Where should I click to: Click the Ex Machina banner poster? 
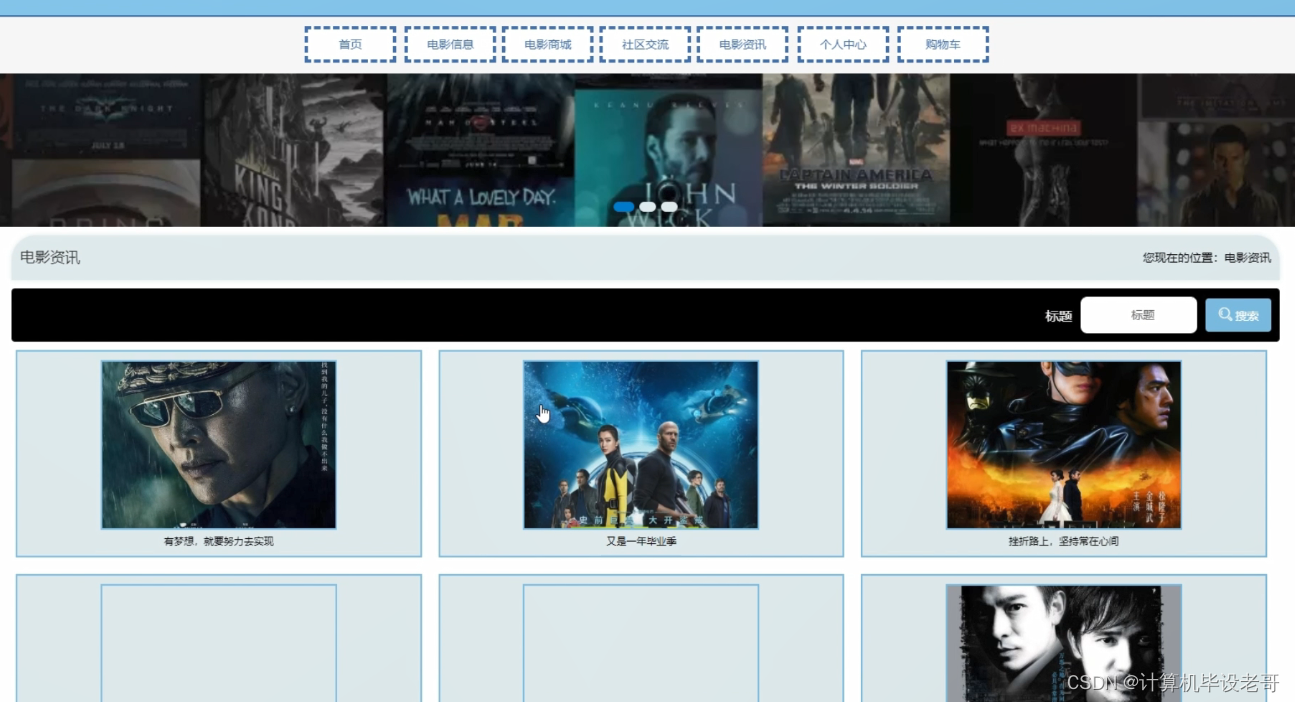pyautogui.click(x=1043, y=150)
